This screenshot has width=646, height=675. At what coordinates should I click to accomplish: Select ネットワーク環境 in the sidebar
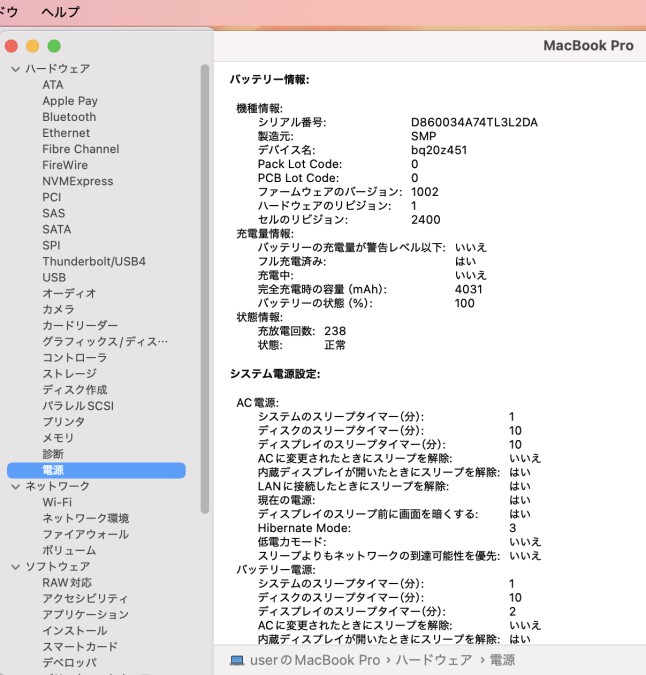click(x=86, y=518)
